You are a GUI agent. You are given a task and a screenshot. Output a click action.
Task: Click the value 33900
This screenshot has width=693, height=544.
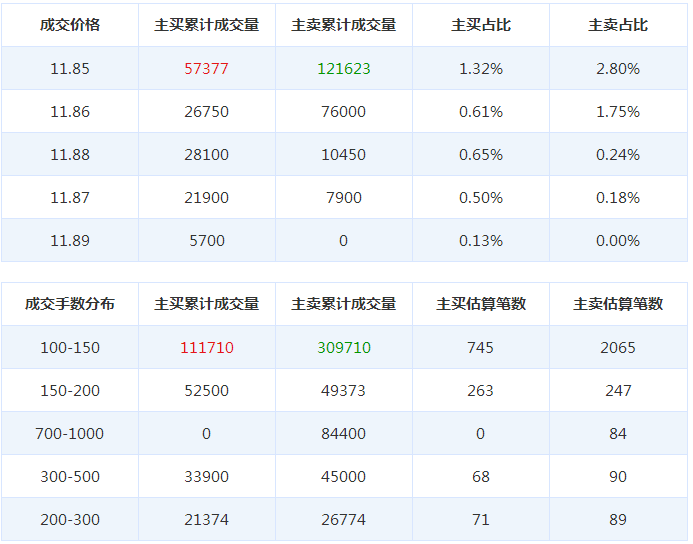206,476
